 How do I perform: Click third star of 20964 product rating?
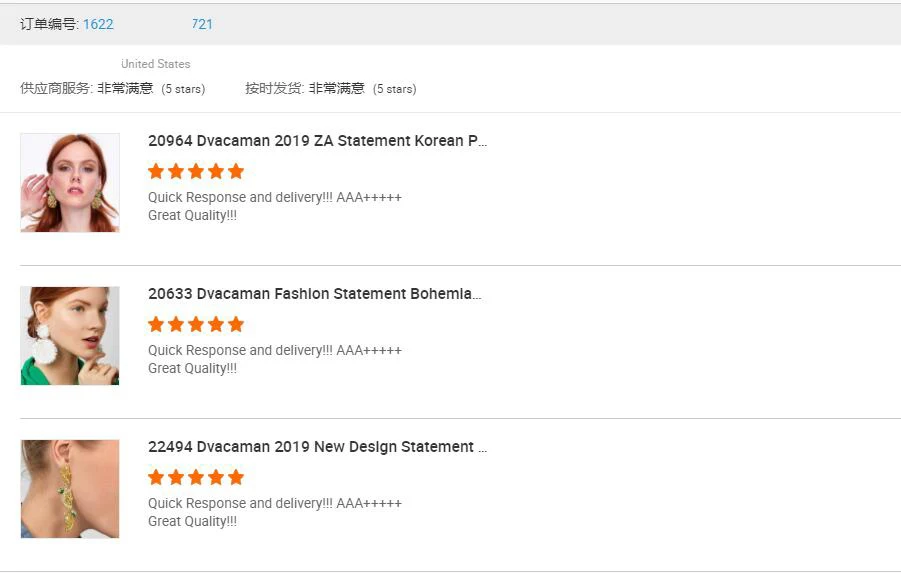point(196,171)
